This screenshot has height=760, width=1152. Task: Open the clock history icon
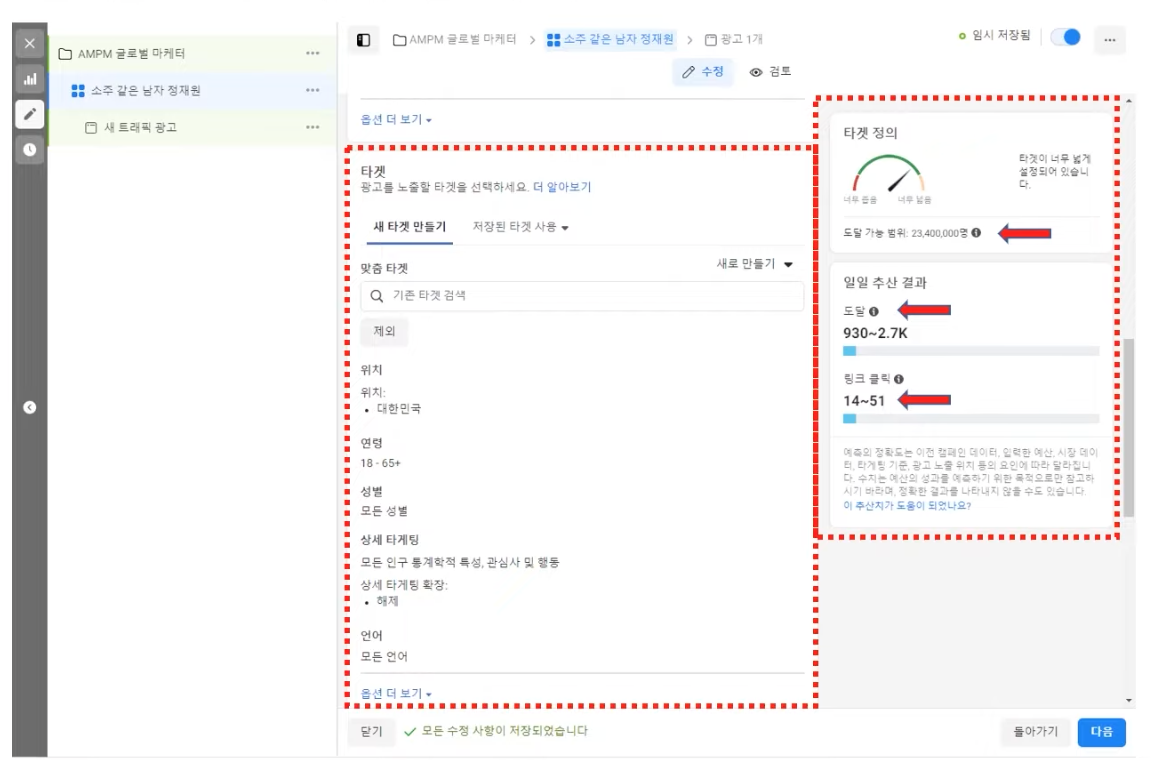click(29, 149)
